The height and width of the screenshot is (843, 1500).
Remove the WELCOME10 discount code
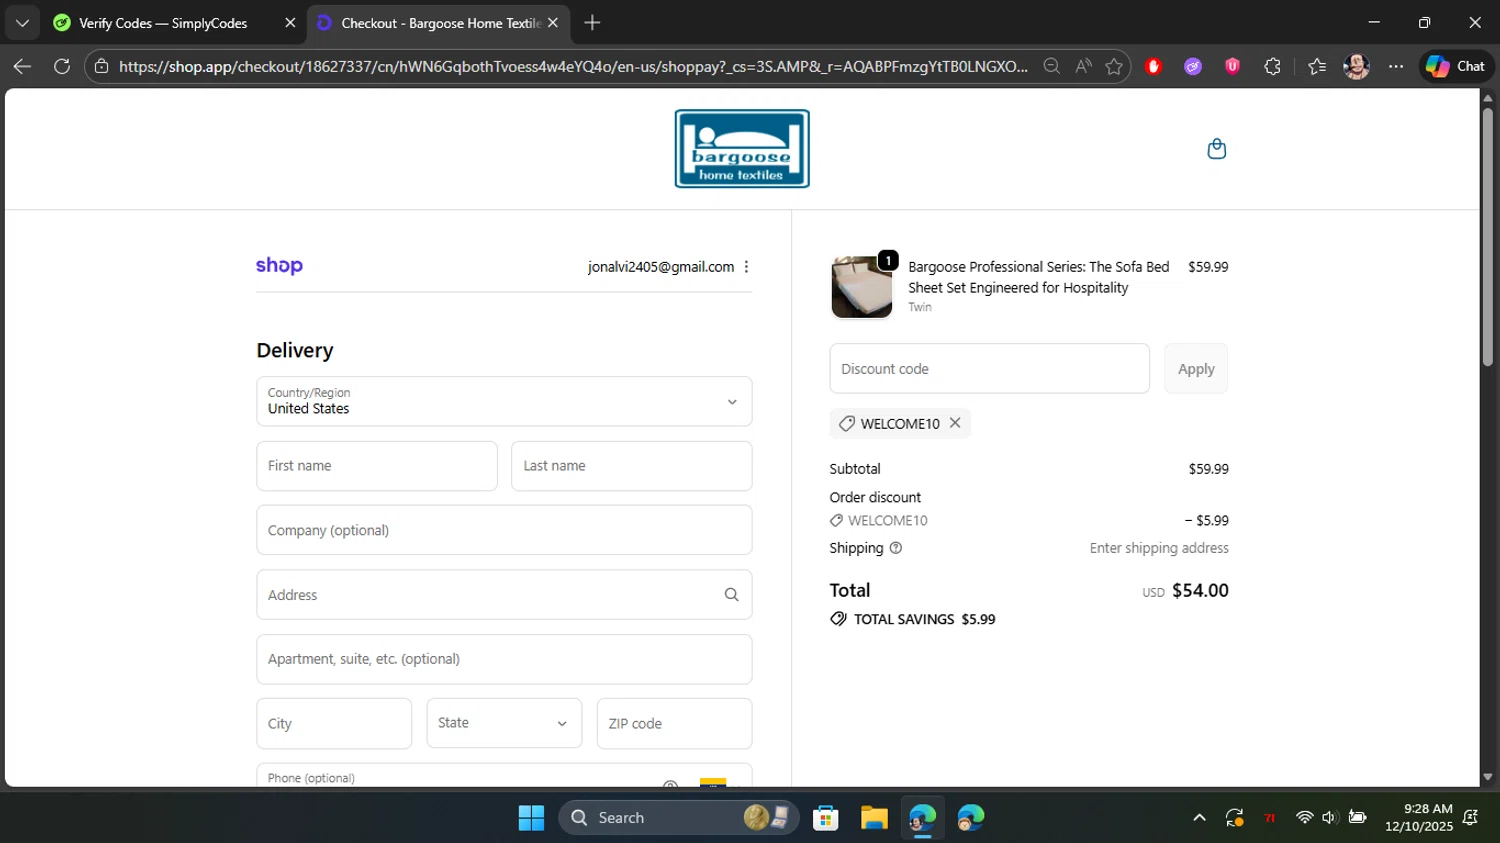click(955, 423)
